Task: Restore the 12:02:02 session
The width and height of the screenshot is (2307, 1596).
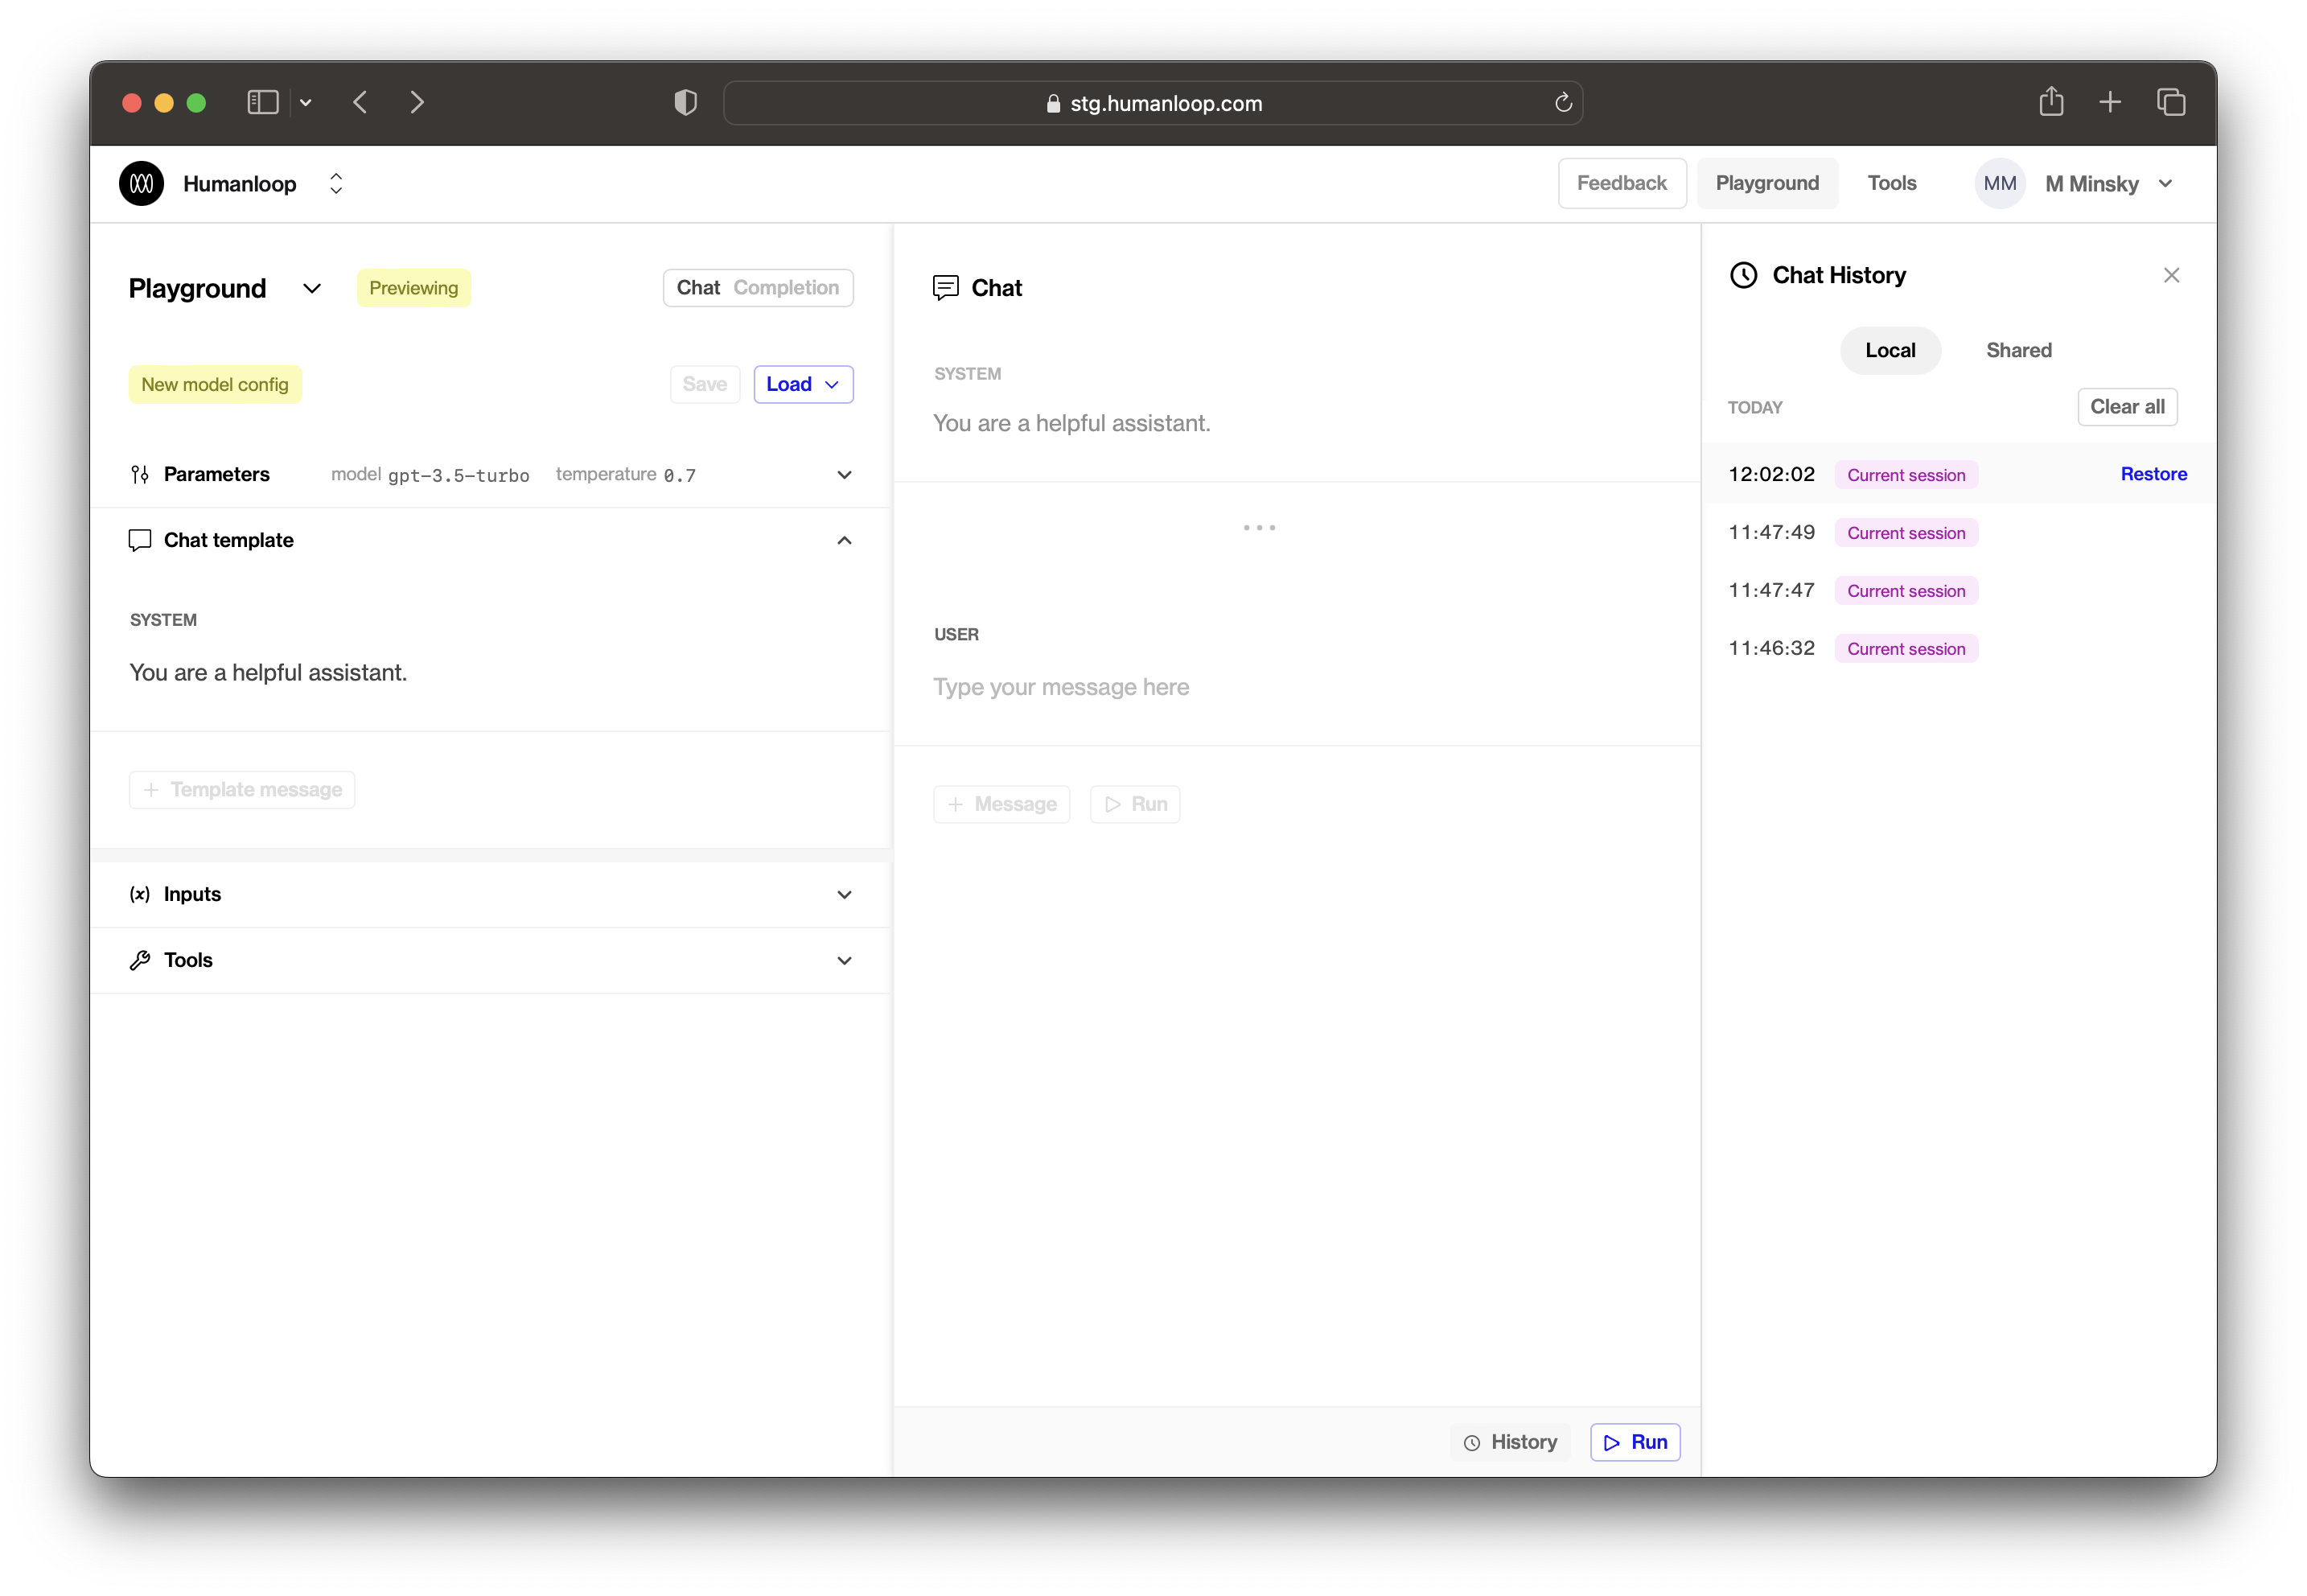Action: tap(2153, 475)
